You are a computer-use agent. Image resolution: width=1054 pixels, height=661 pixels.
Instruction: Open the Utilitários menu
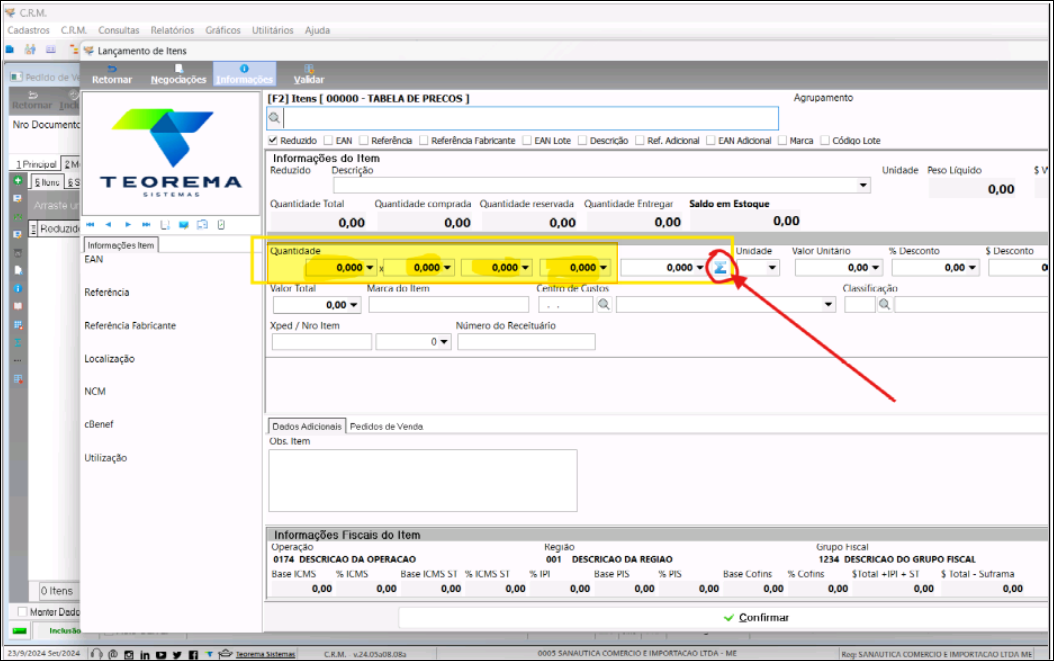tap(272, 30)
